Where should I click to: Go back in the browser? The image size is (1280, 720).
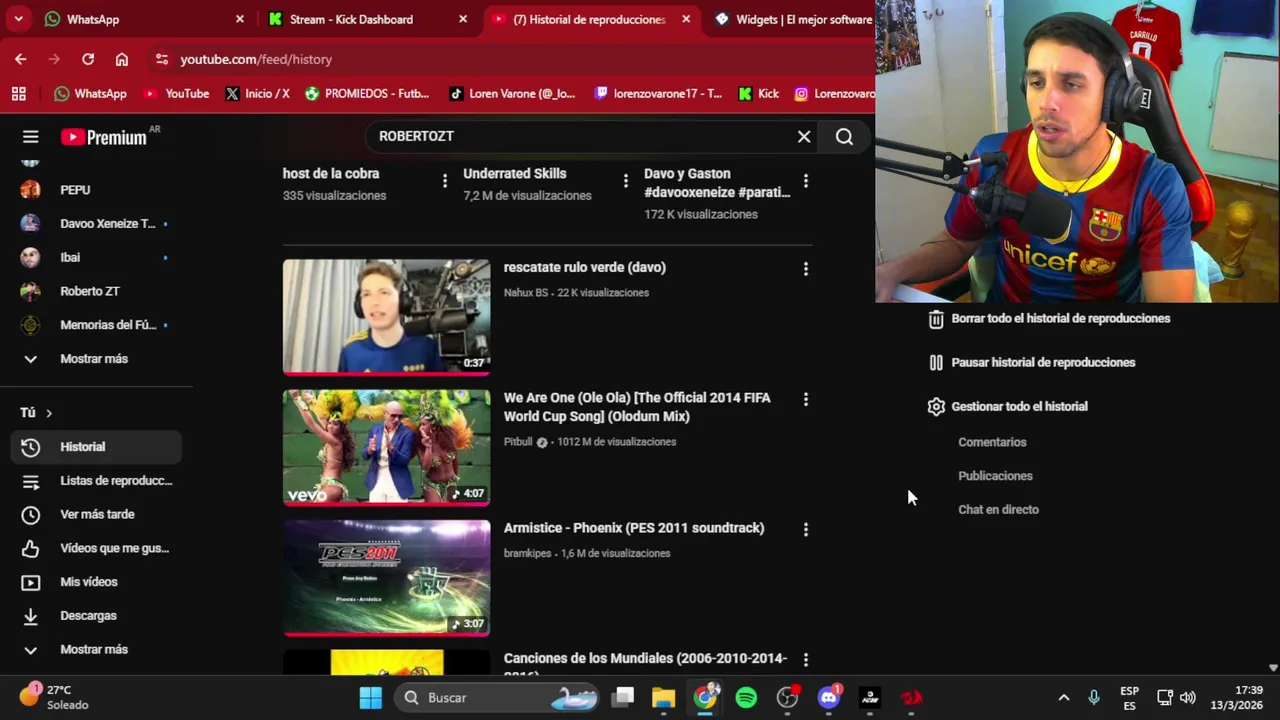pos(21,59)
